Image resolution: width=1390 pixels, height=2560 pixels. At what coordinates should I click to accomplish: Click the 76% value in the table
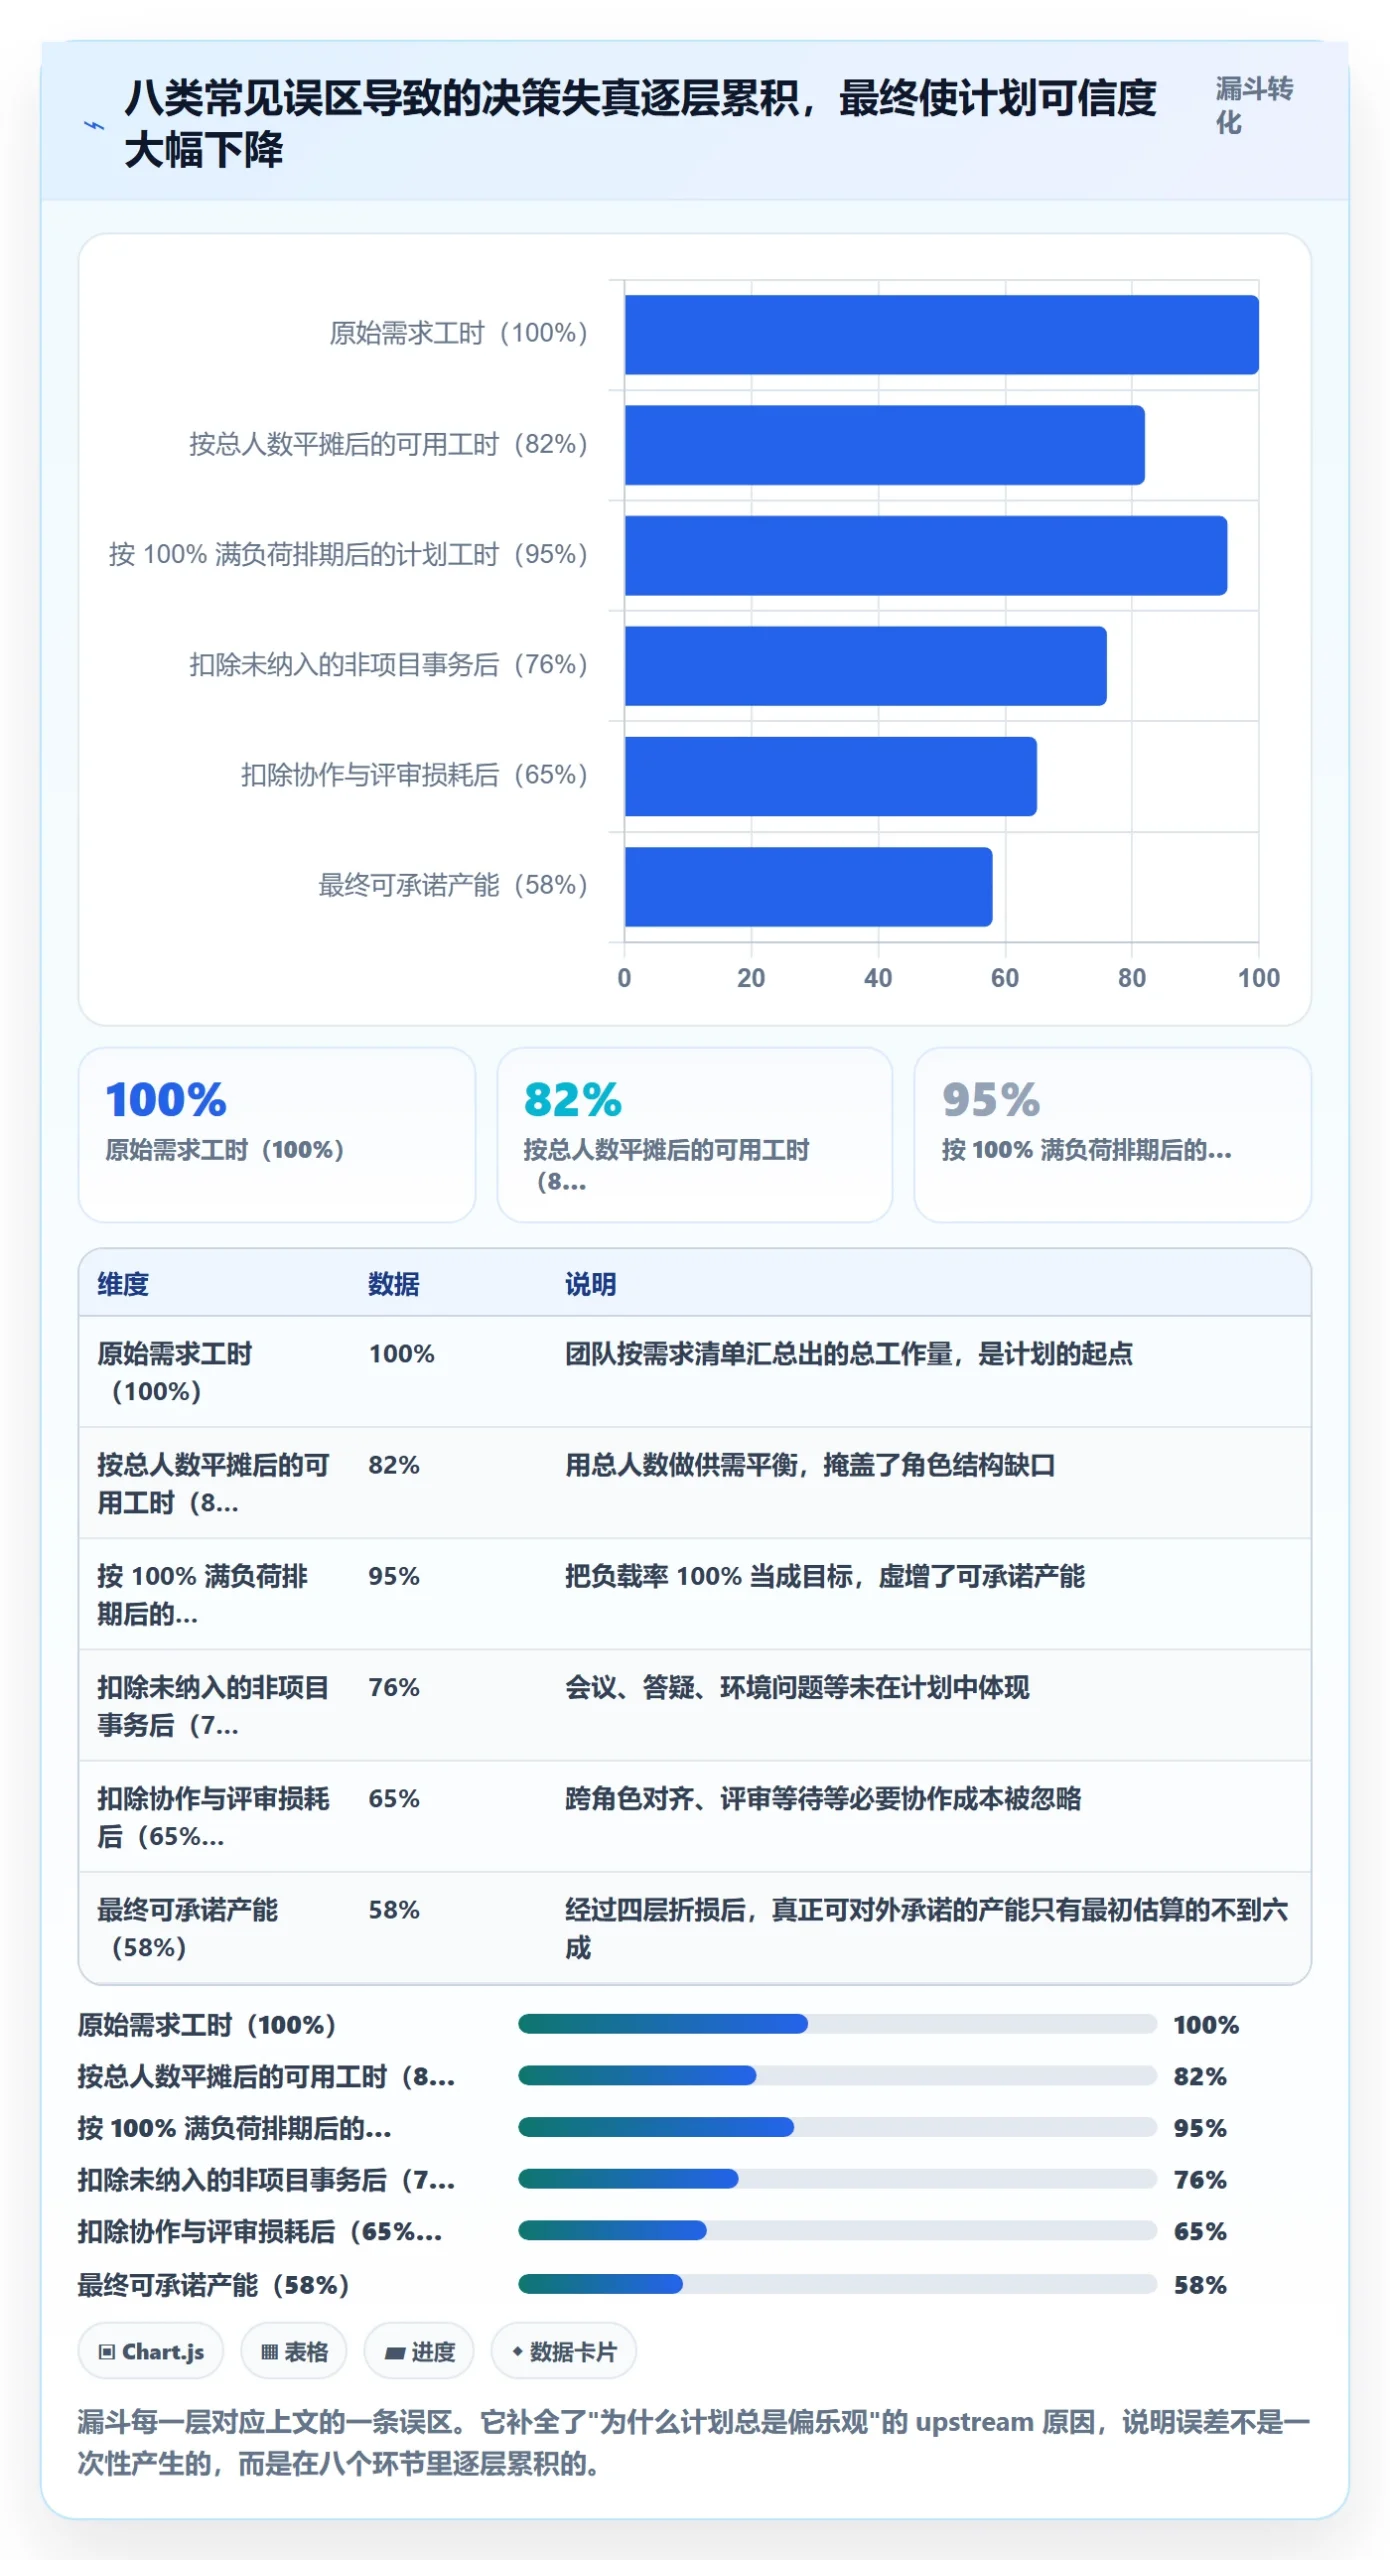pyautogui.click(x=394, y=1687)
